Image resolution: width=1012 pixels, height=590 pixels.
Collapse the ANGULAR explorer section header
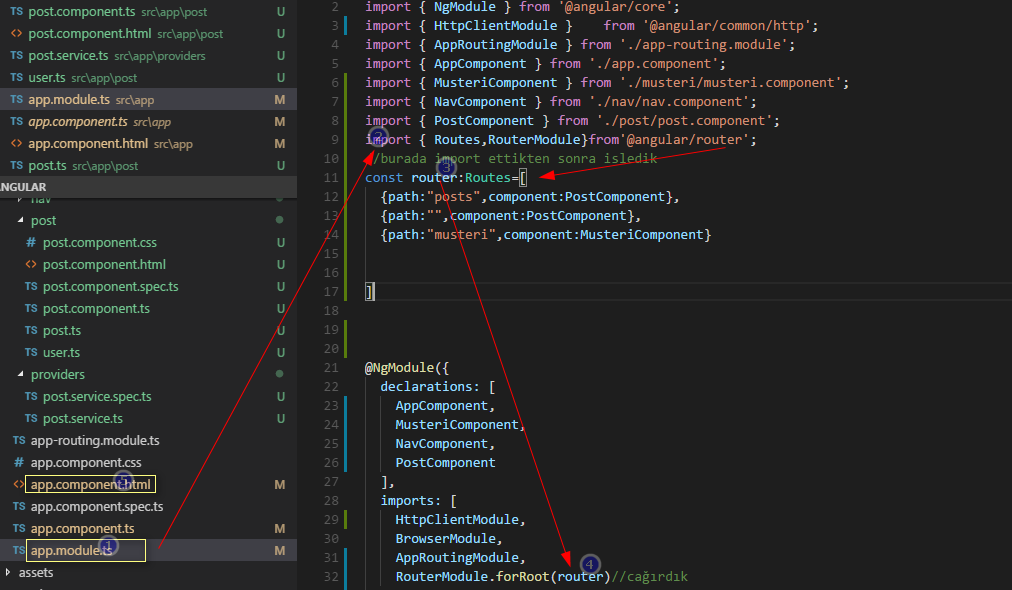tap(148, 187)
